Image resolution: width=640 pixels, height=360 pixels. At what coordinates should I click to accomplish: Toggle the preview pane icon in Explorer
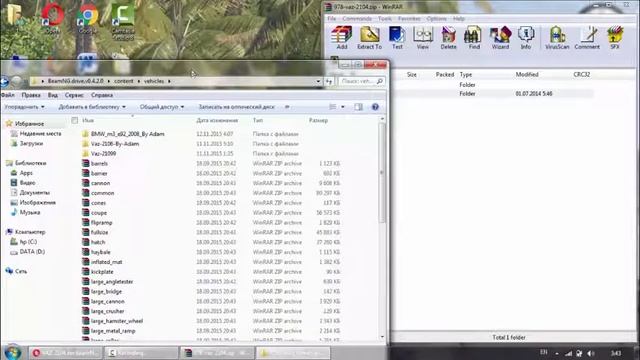click(358, 107)
